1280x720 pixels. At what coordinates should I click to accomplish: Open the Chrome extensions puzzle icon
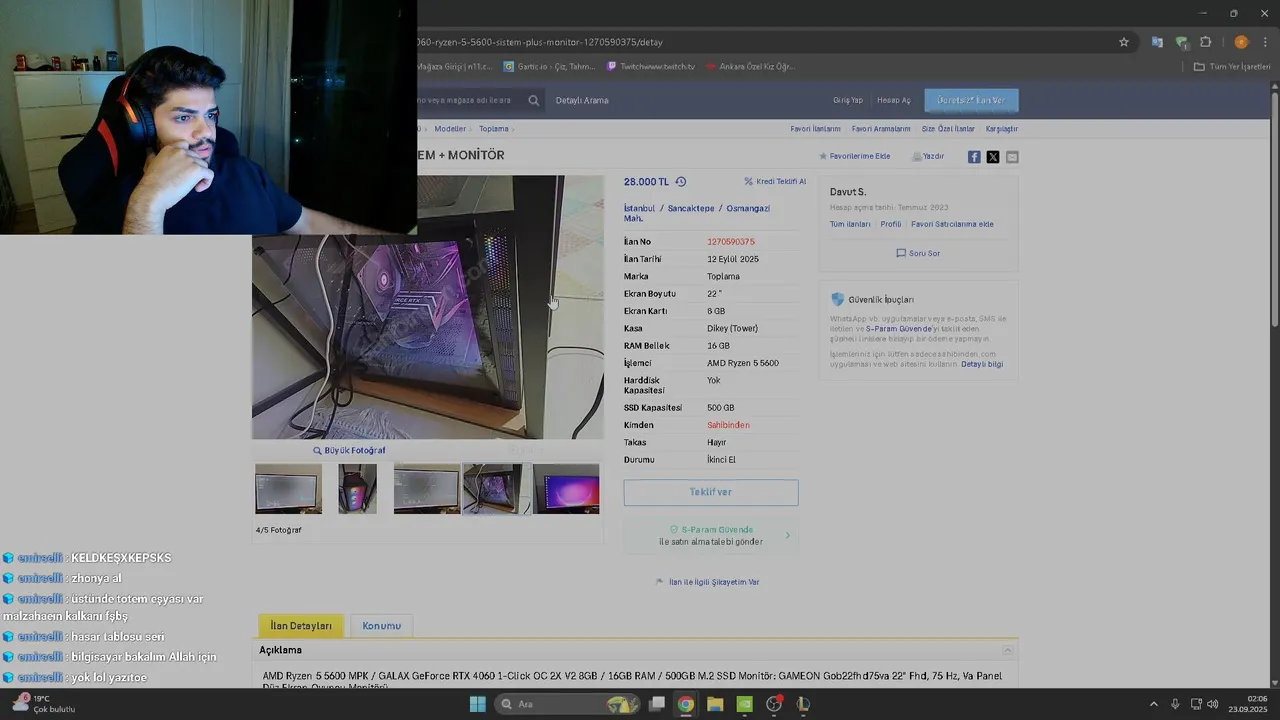tap(1205, 42)
